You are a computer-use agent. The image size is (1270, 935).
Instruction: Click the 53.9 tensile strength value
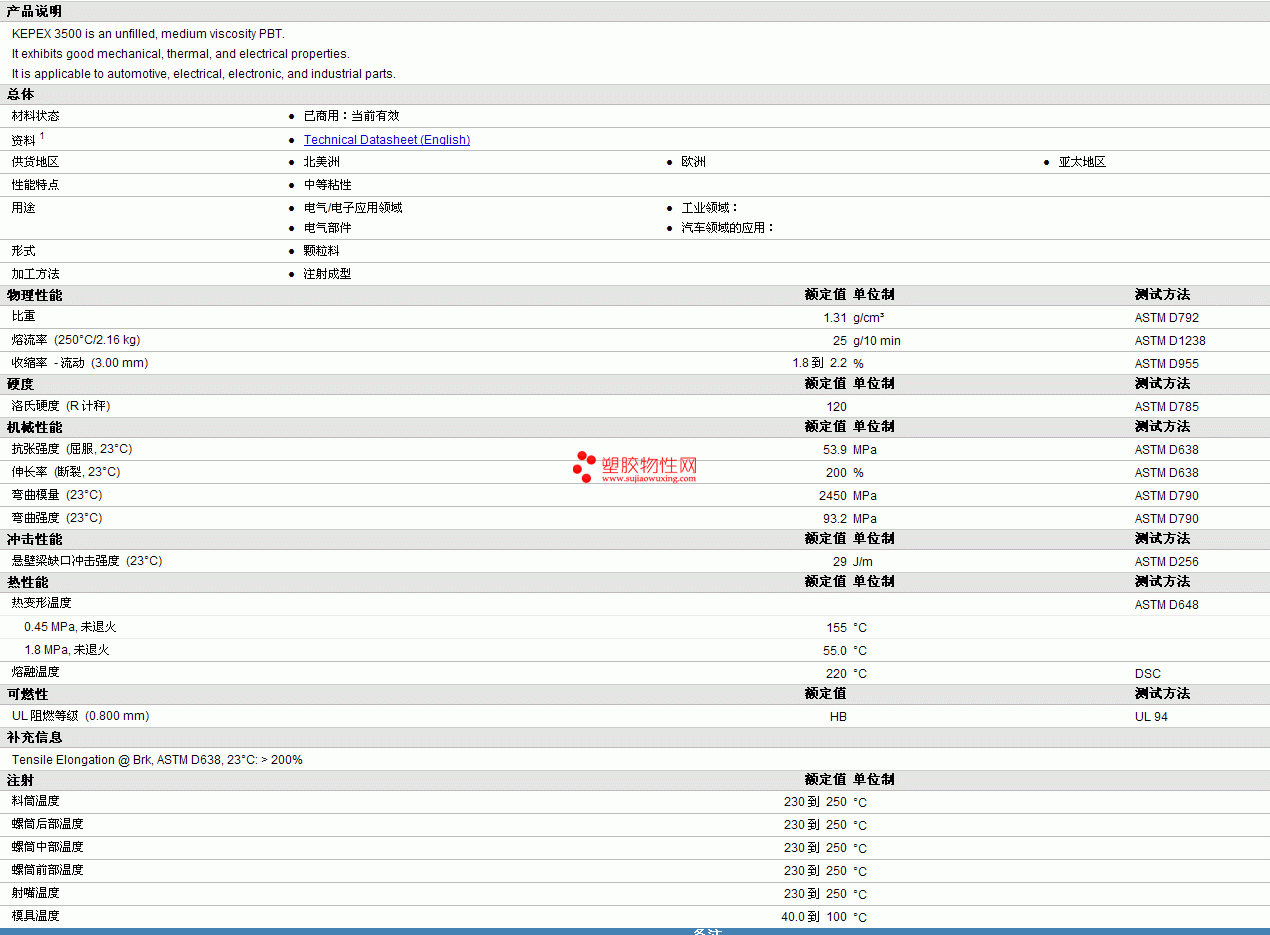click(x=835, y=450)
